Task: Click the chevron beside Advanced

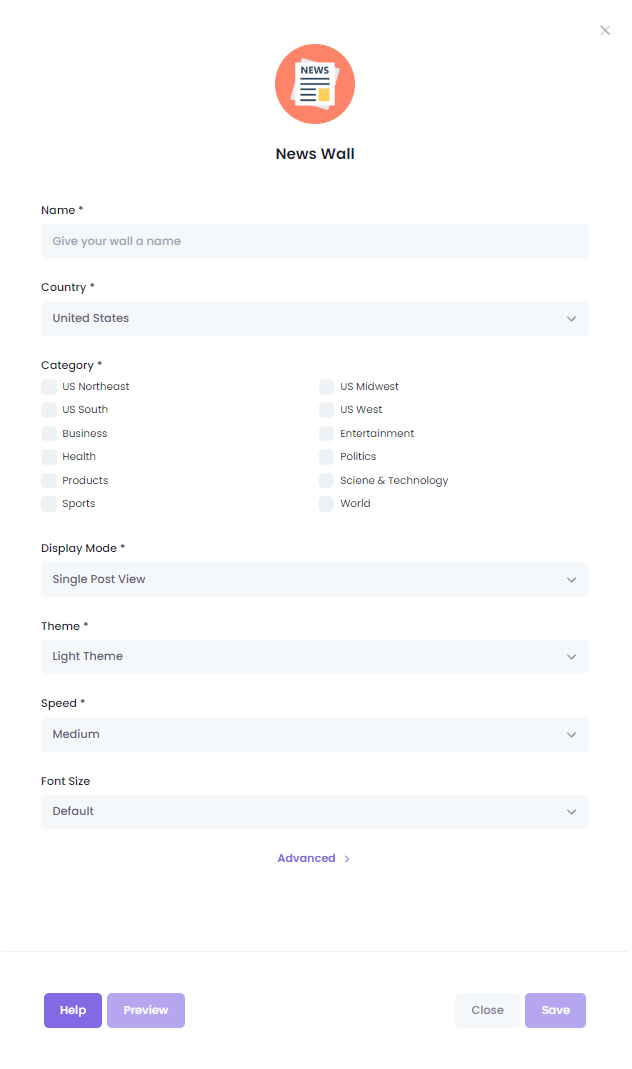Action: click(347, 858)
